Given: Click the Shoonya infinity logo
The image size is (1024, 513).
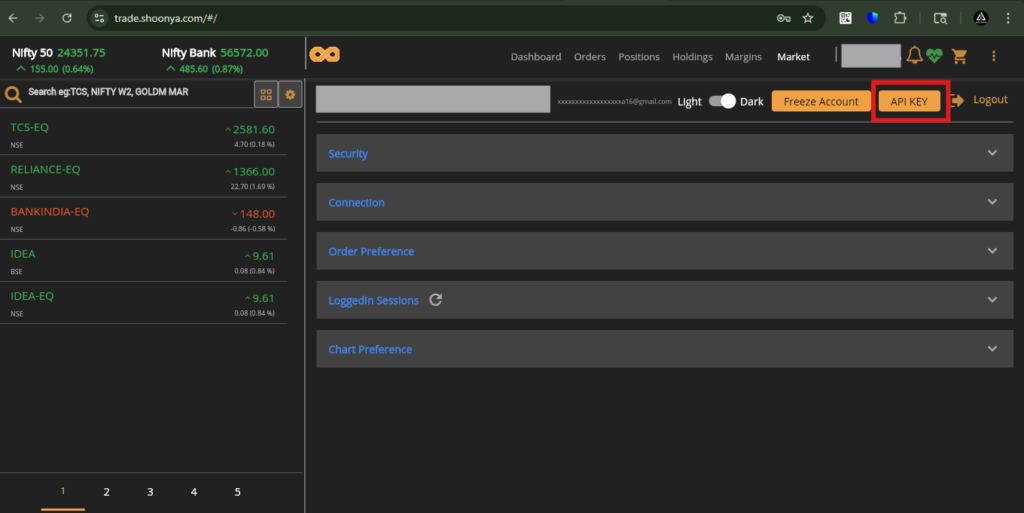Looking at the screenshot, I should 324,55.
